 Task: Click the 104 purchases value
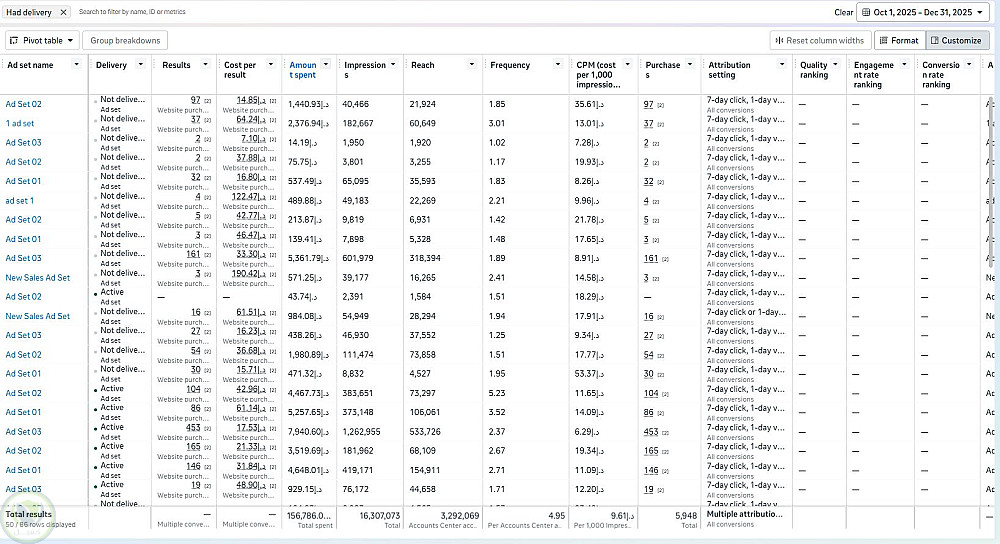click(651, 393)
